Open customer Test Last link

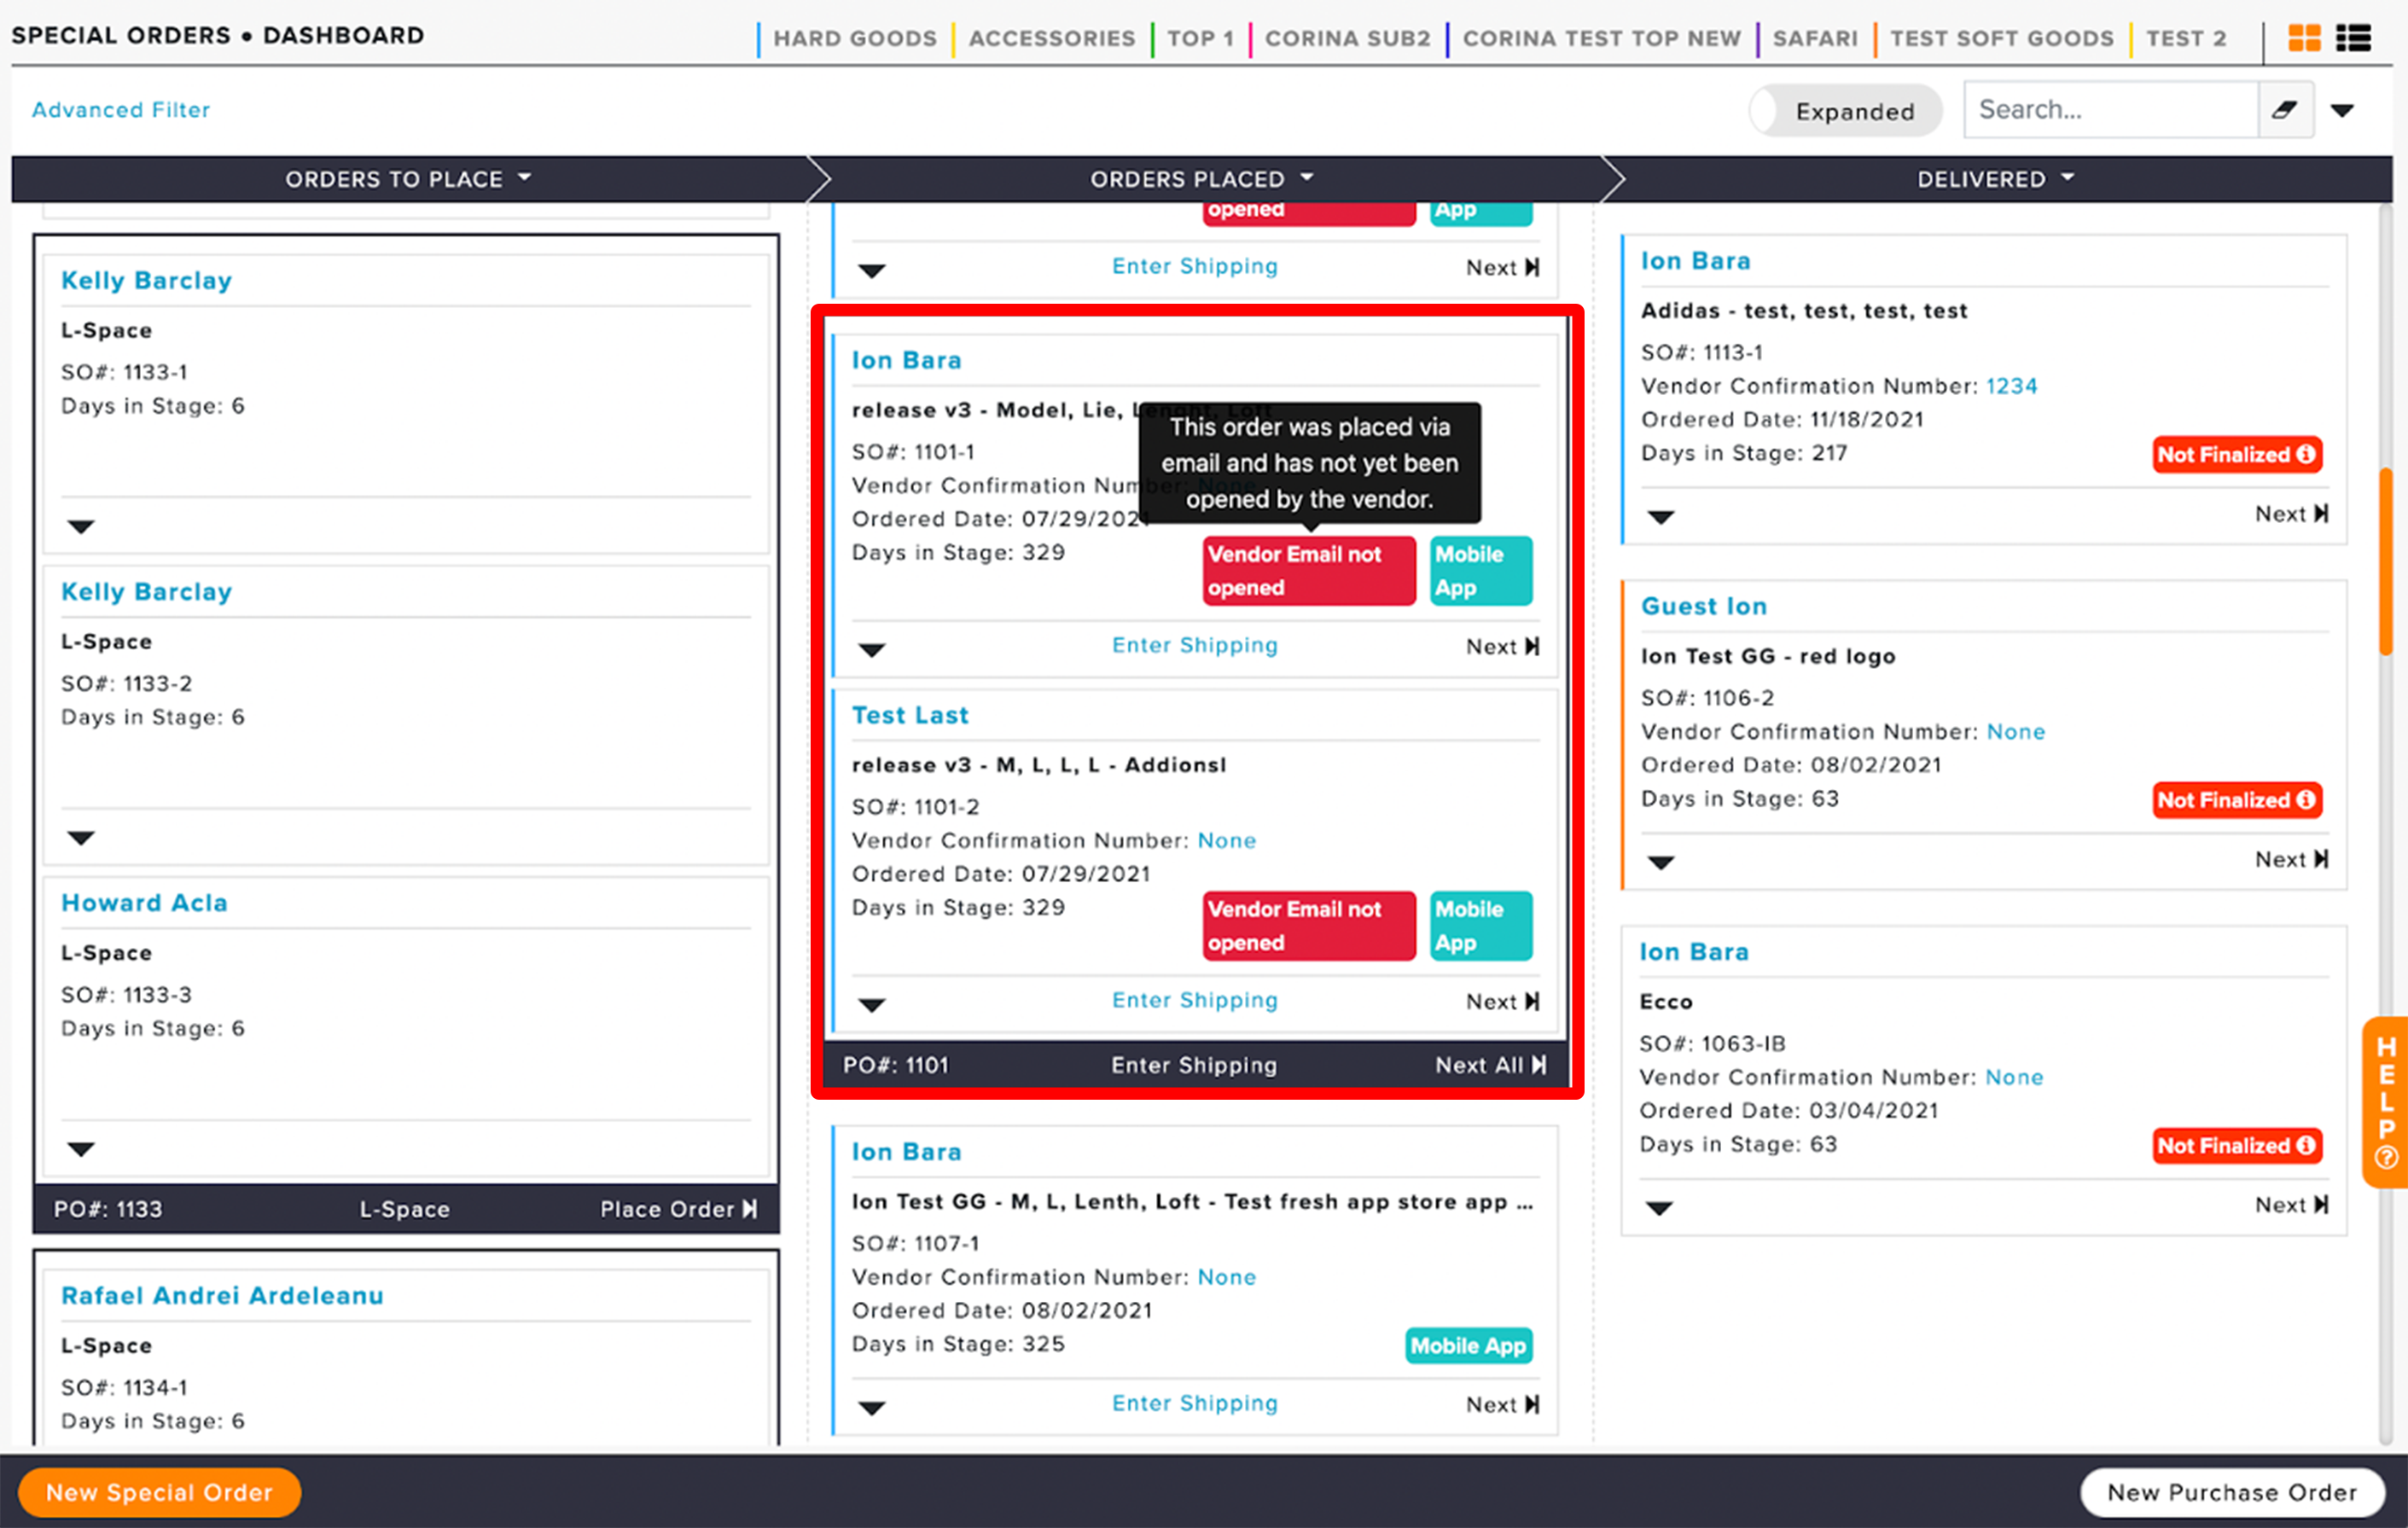[x=910, y=715]
